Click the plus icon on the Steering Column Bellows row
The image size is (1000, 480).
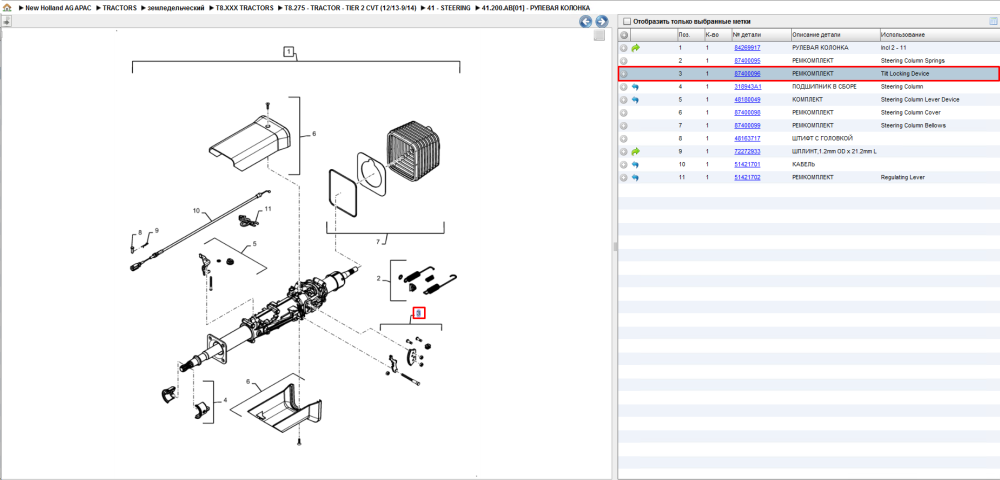click(x=624, y=126)
